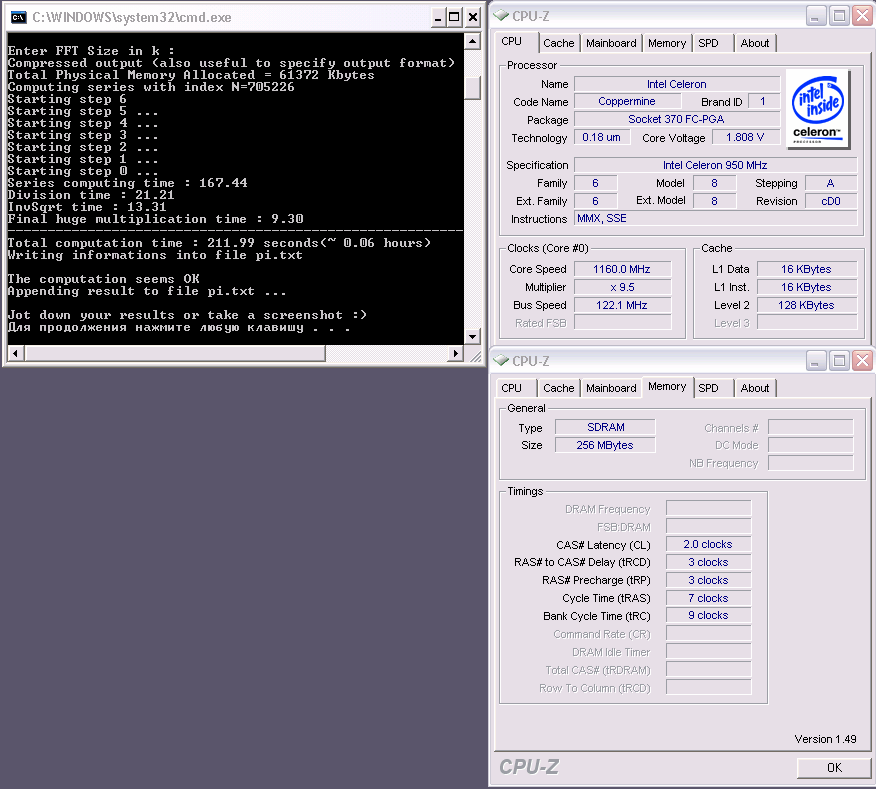876x789 pixels.
Task: Click Cycle Time (tRAS) value '7 clocks'
Action: coord(708,598)
